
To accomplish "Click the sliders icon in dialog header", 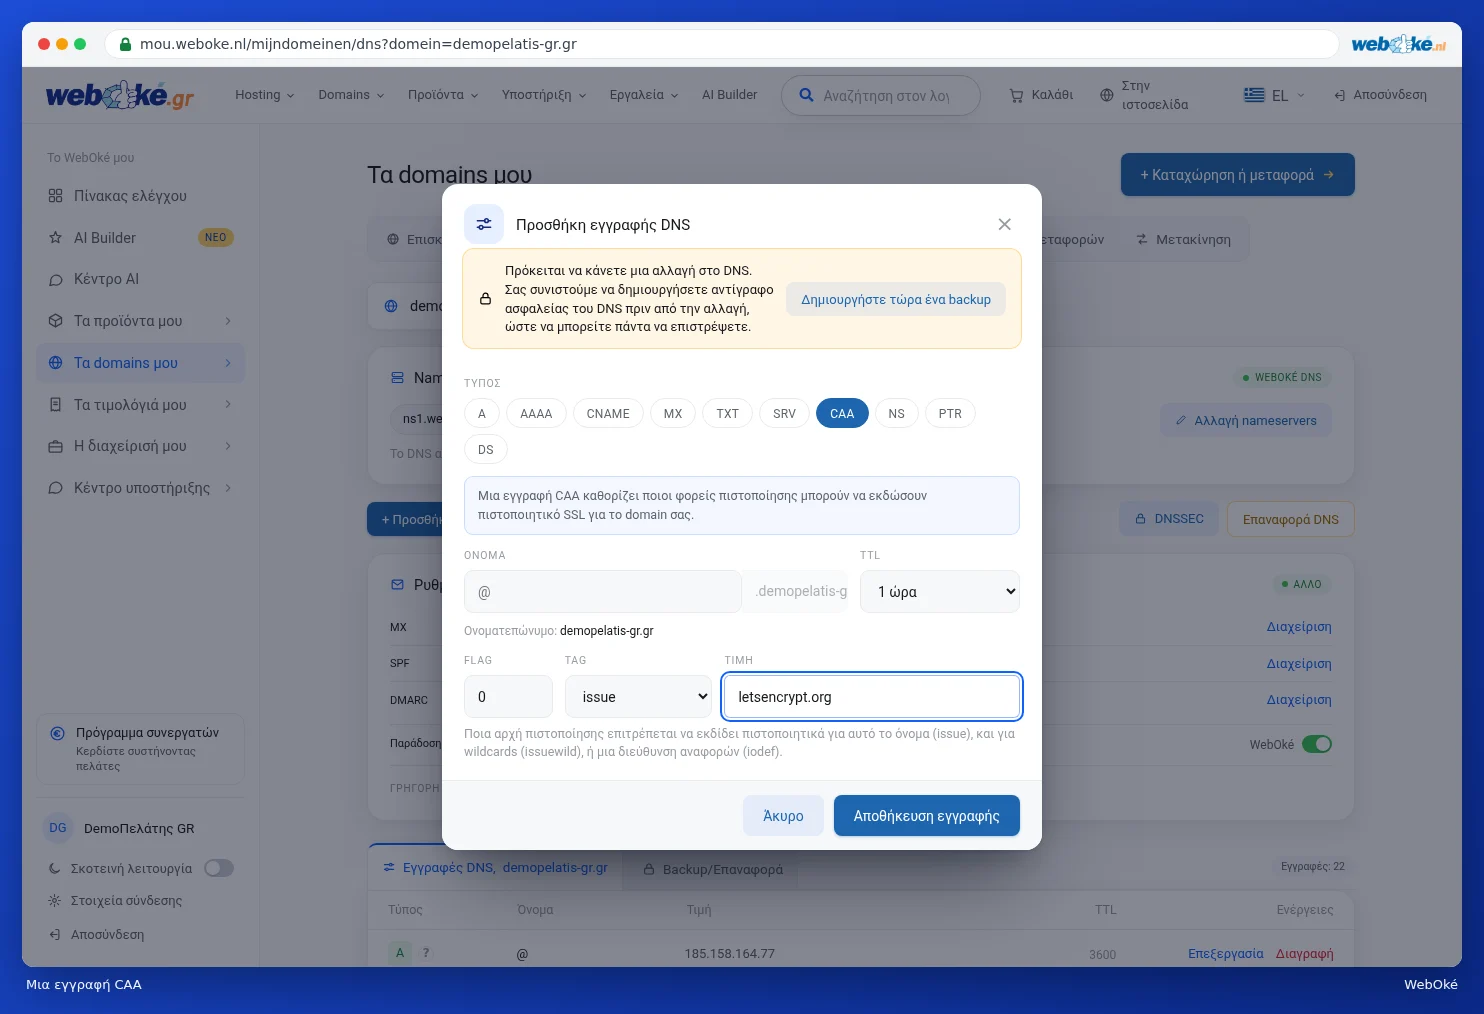I will coord(484,224).
